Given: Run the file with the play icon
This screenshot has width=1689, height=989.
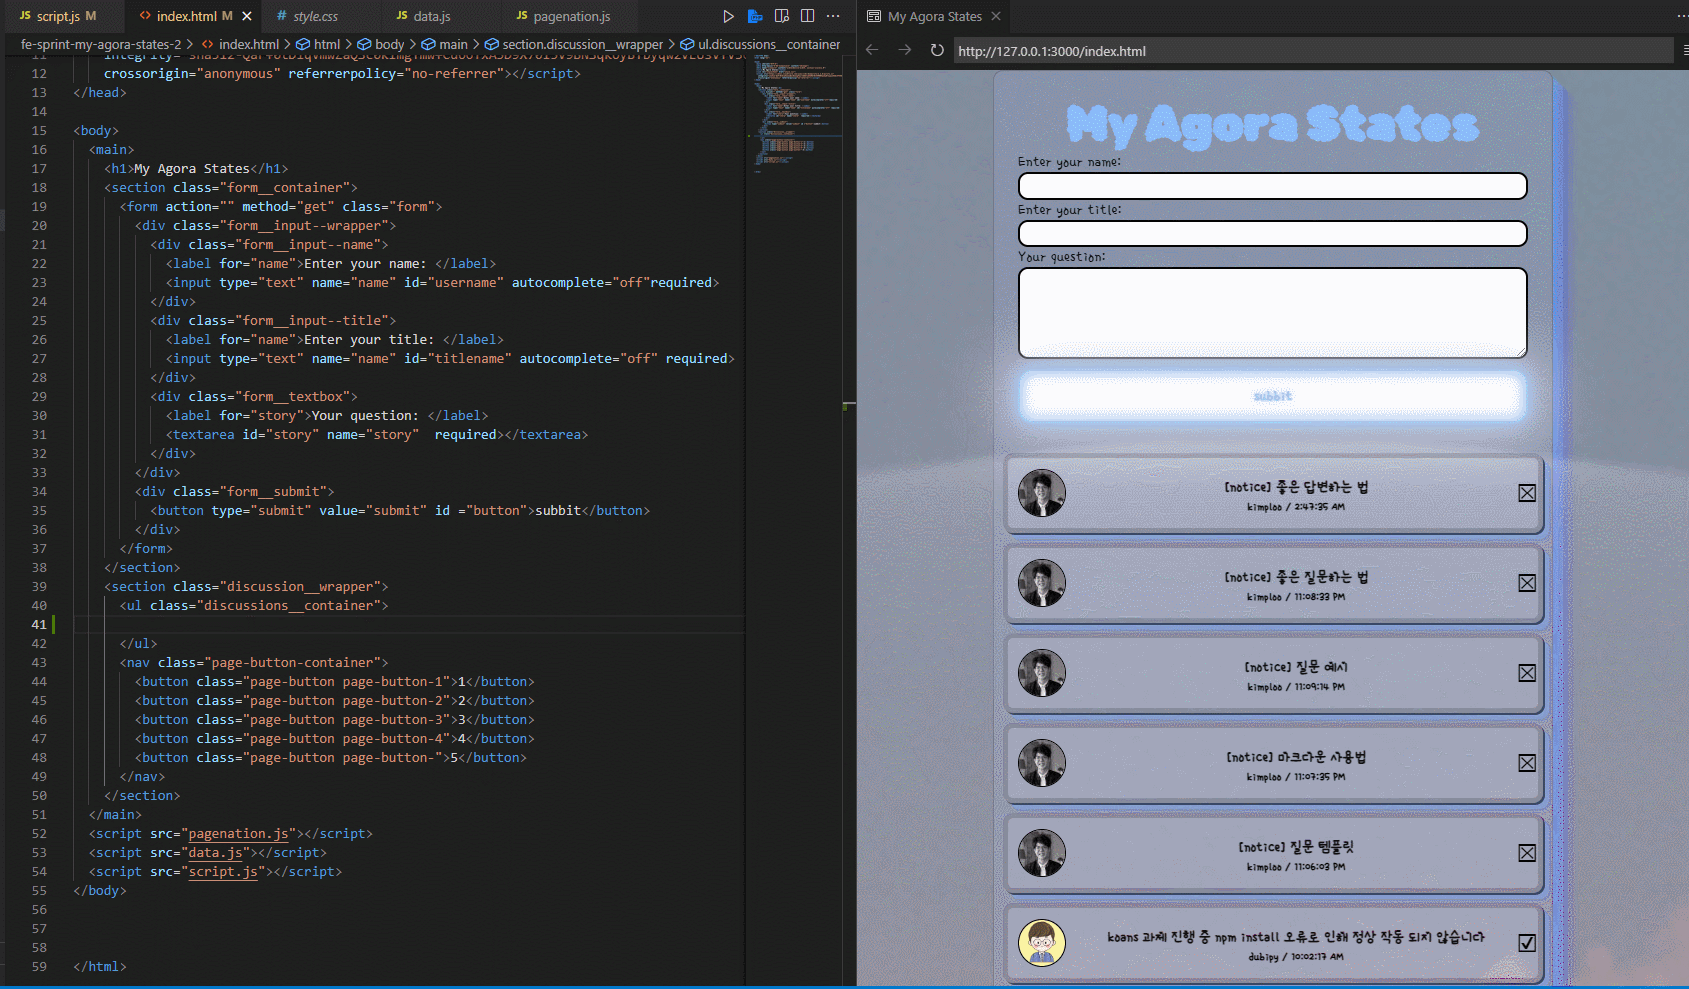Looking at the screenshot, I should (728, 16).
